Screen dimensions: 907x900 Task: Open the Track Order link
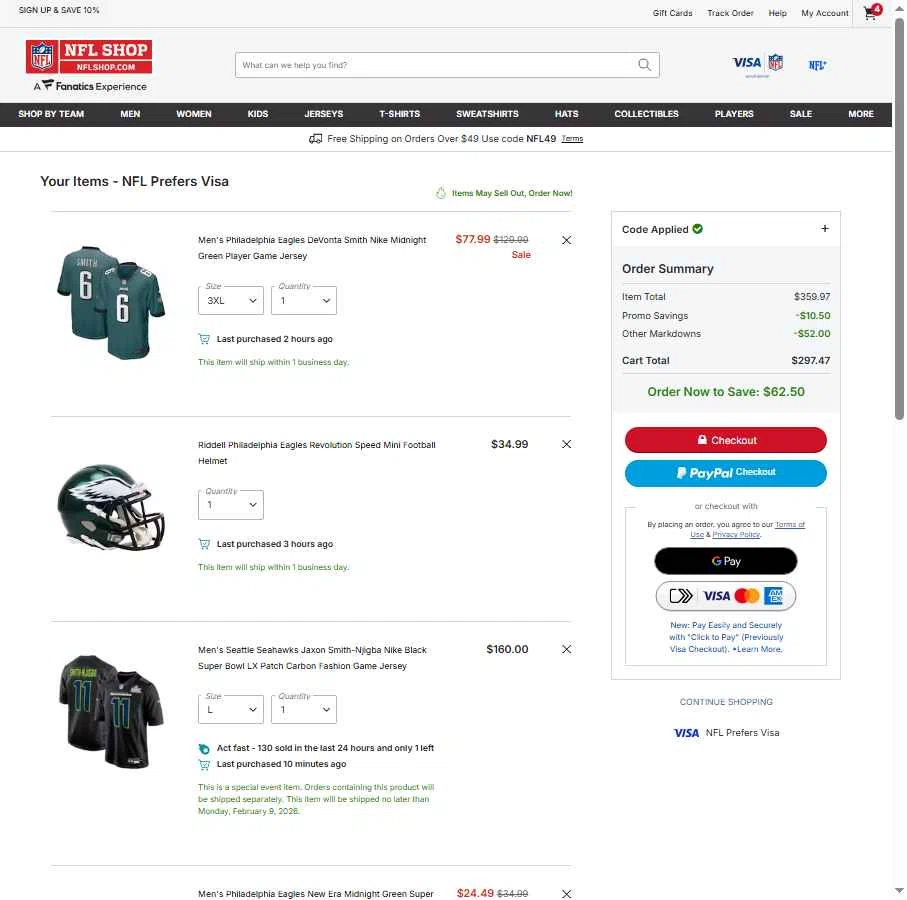click(730, 13)
